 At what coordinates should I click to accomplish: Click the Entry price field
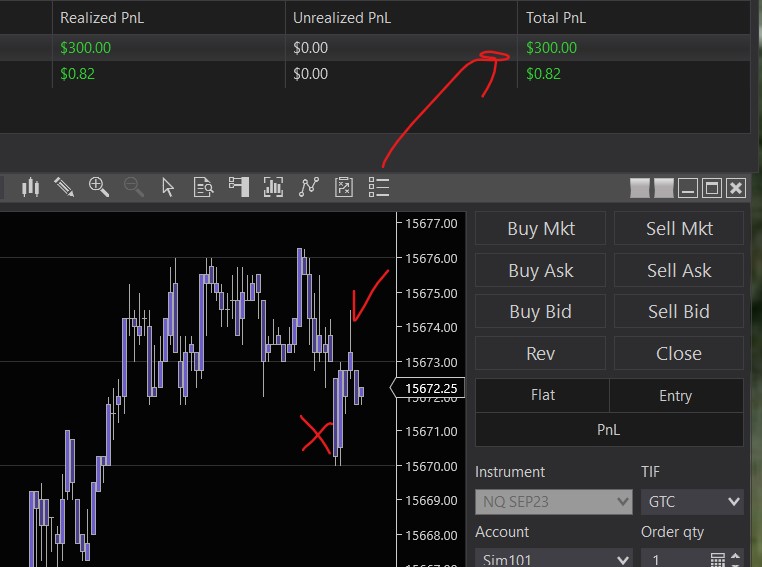[676, 395]
